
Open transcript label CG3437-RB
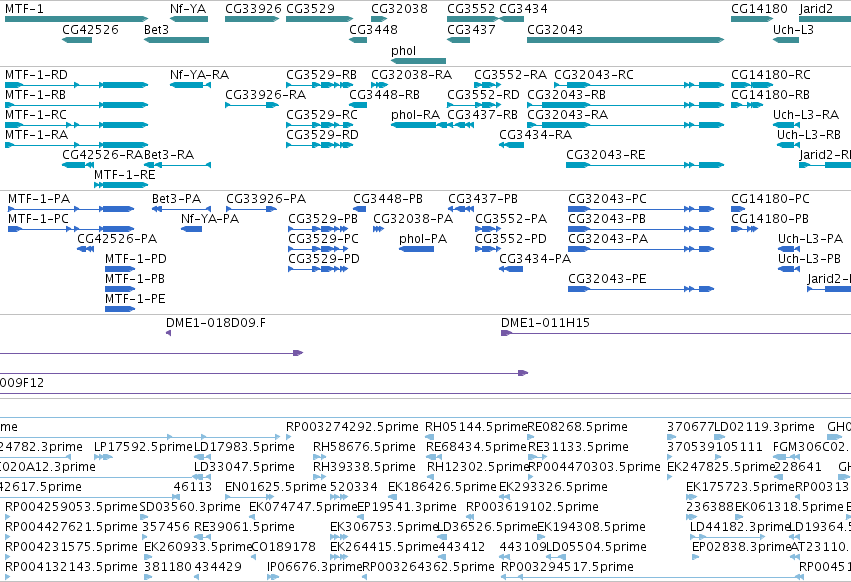(482, 115)
